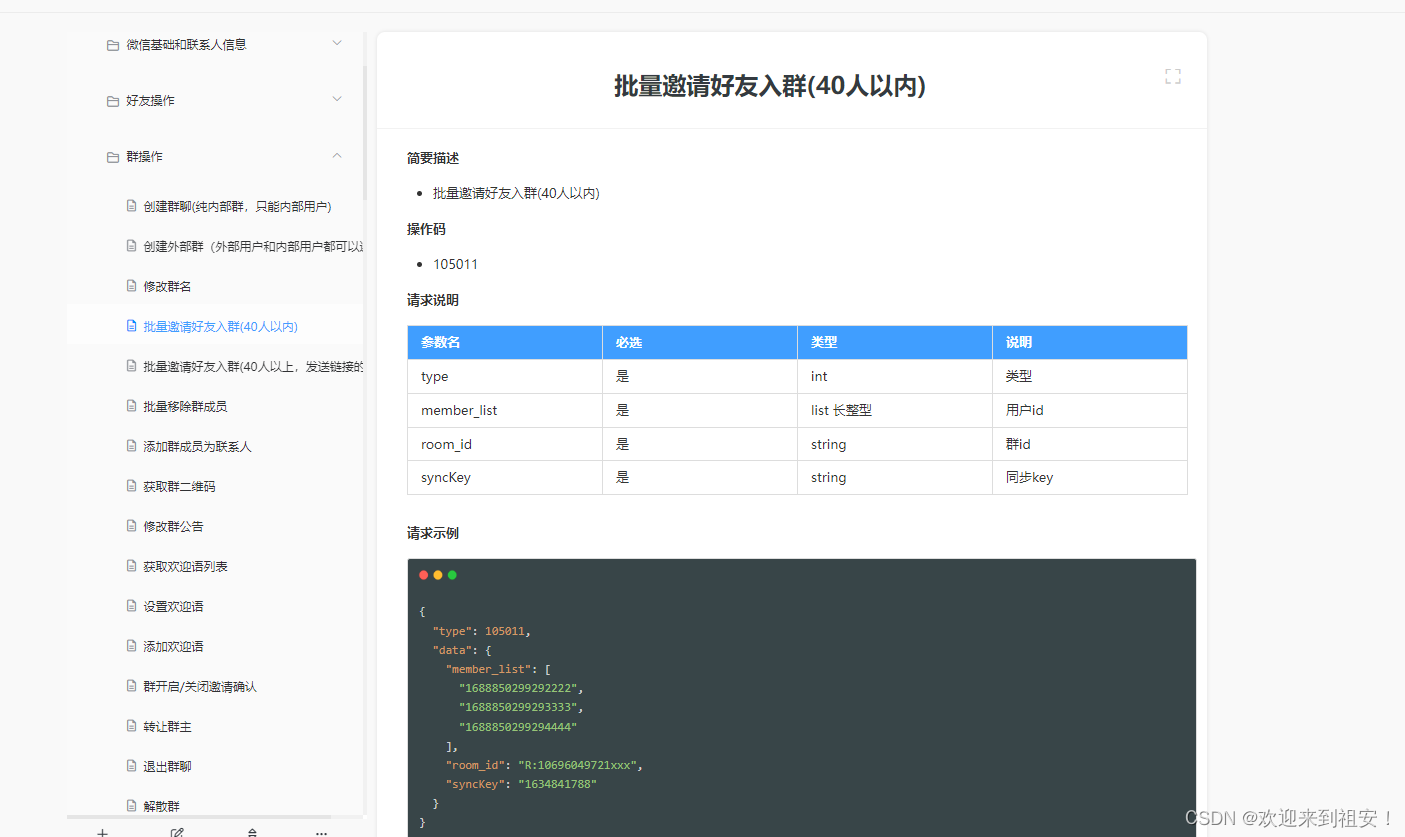Click the plus icon in the bottom toolbar
The image size is (1405, 837).
pyautogui.click(x=102, y=831)
